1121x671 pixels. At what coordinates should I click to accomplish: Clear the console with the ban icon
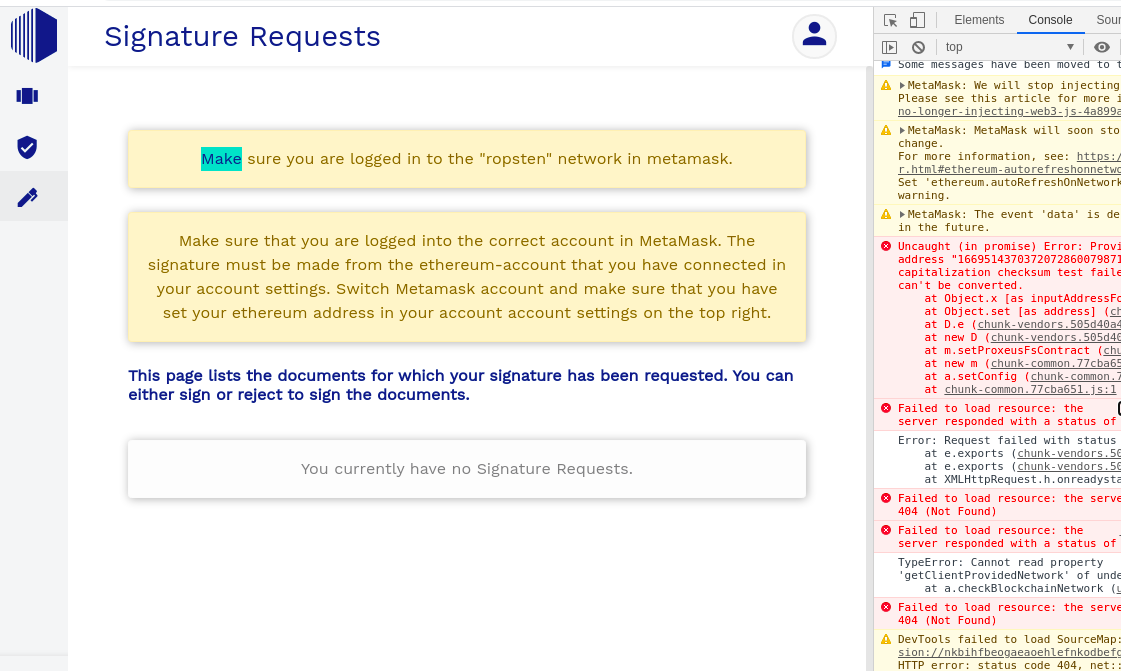(x=919, y=47)
